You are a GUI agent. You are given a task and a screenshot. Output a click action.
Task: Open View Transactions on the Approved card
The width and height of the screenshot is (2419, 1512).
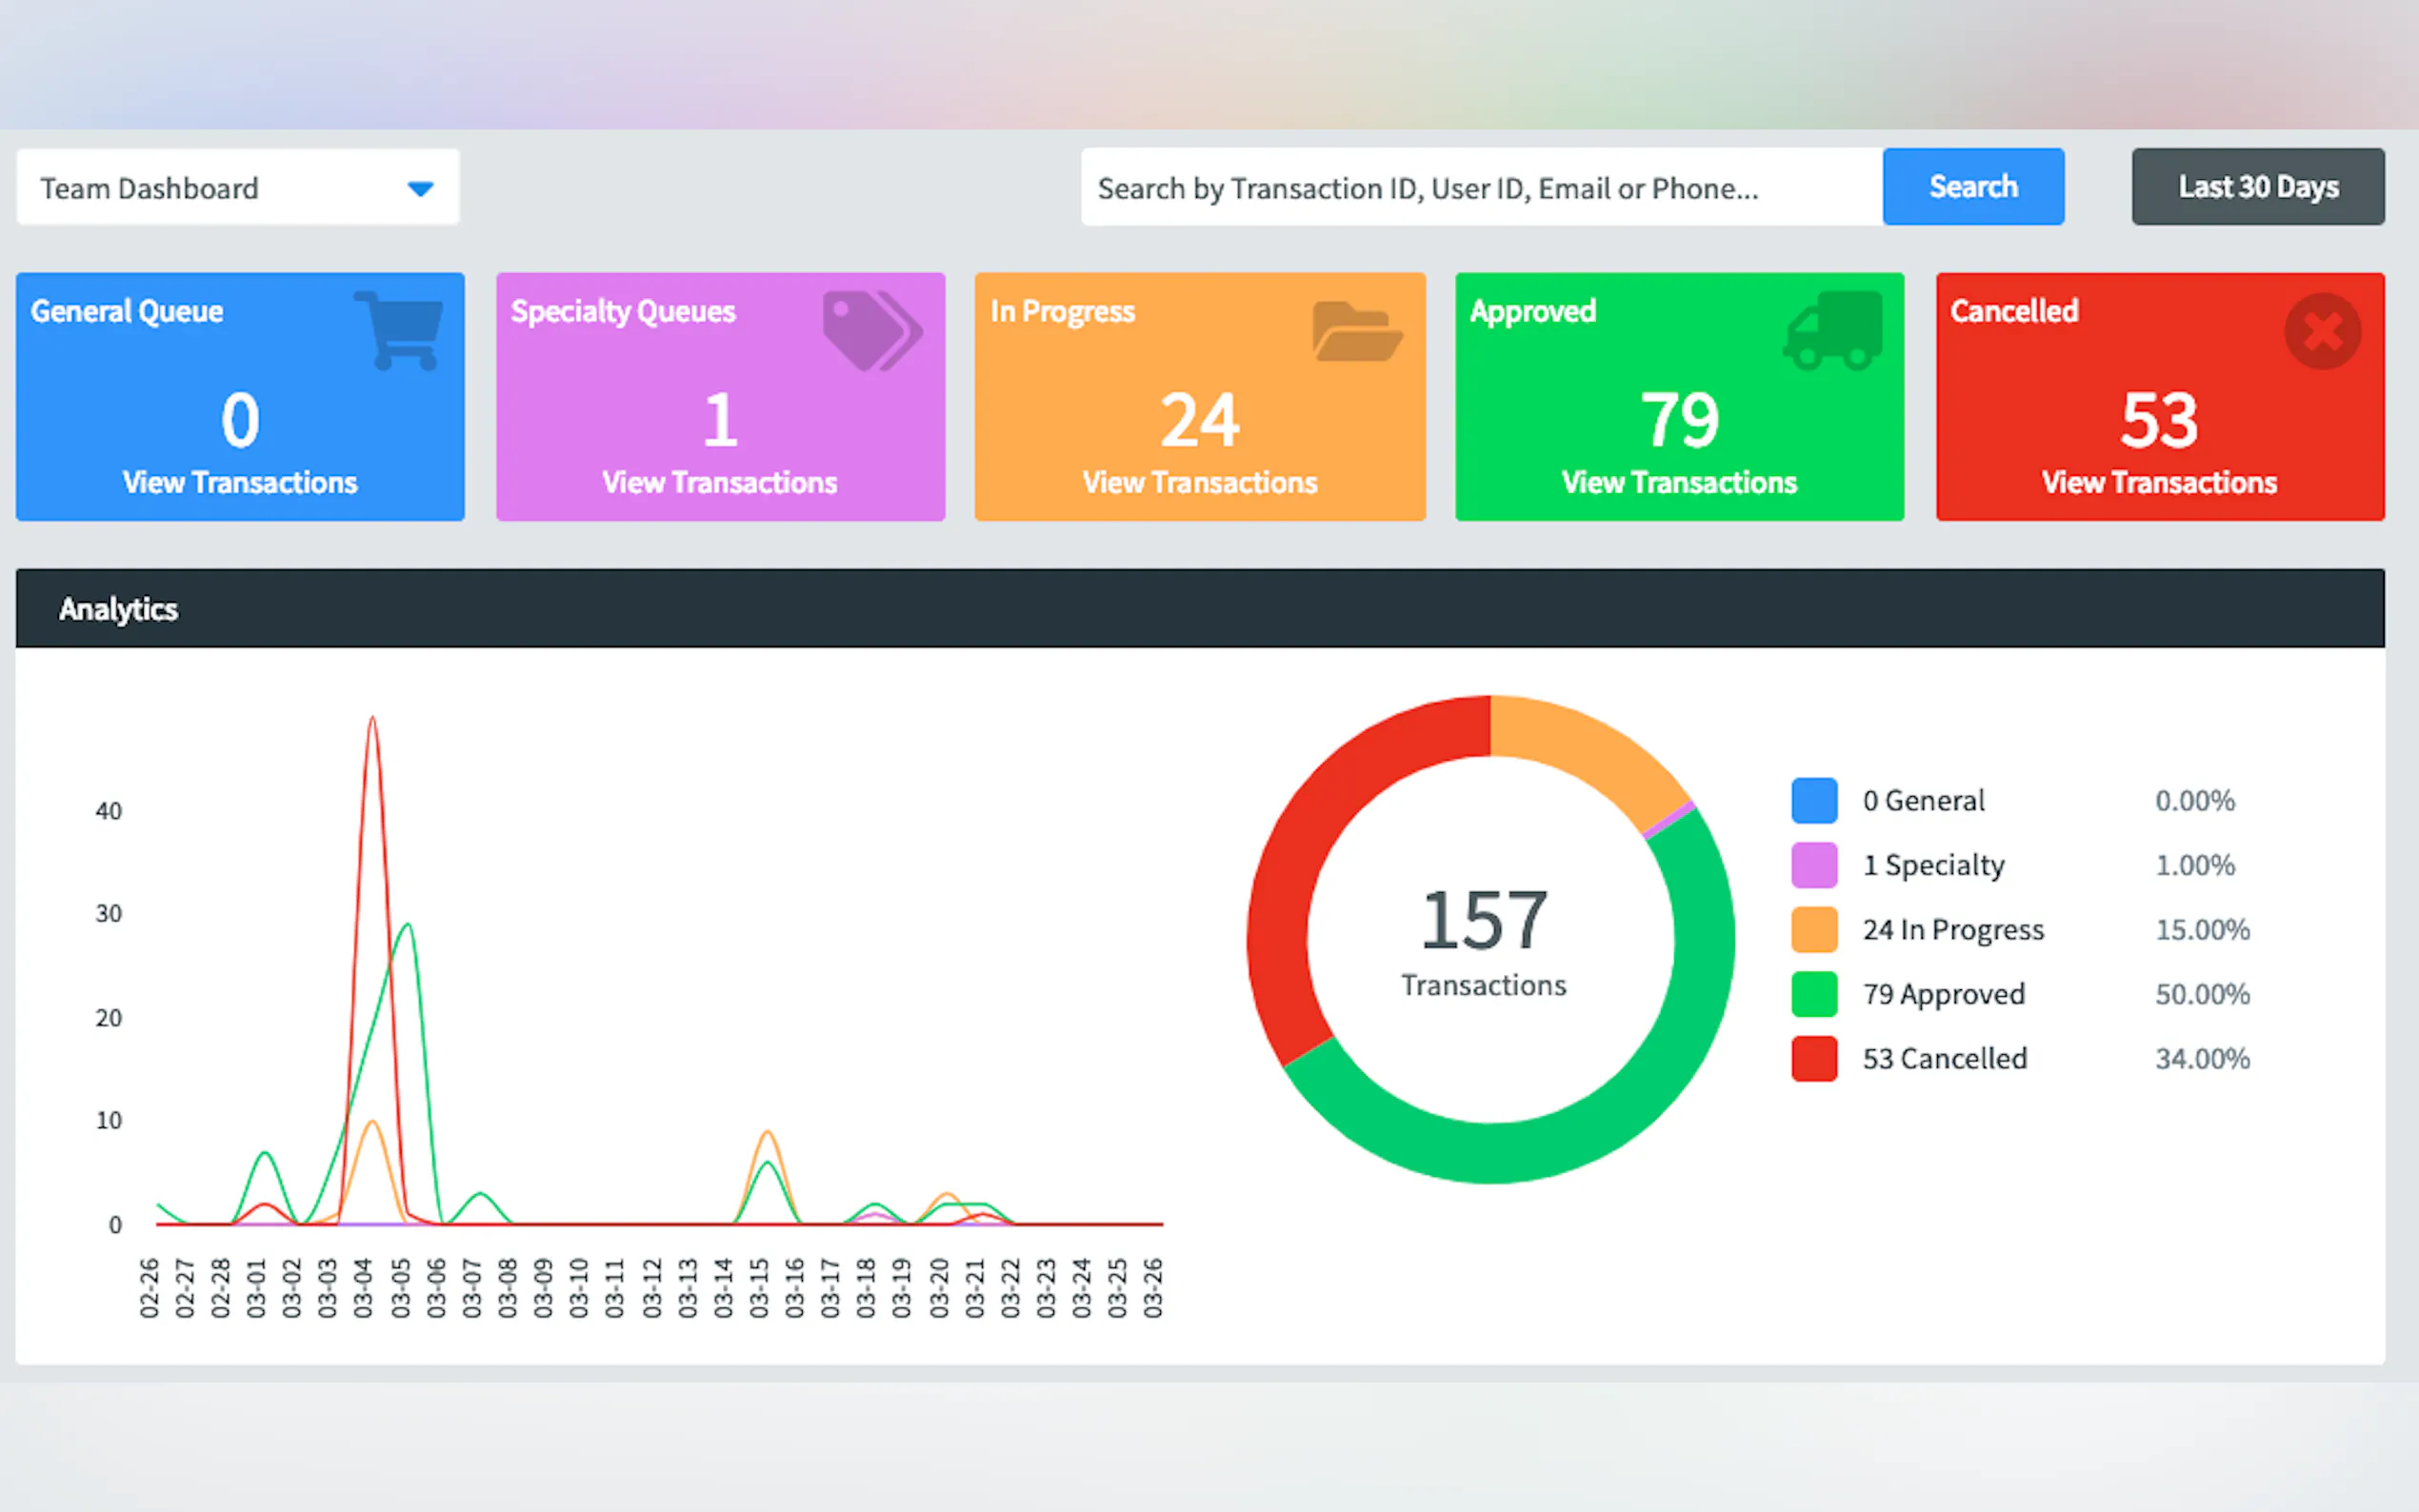(x=1679, y=482)
